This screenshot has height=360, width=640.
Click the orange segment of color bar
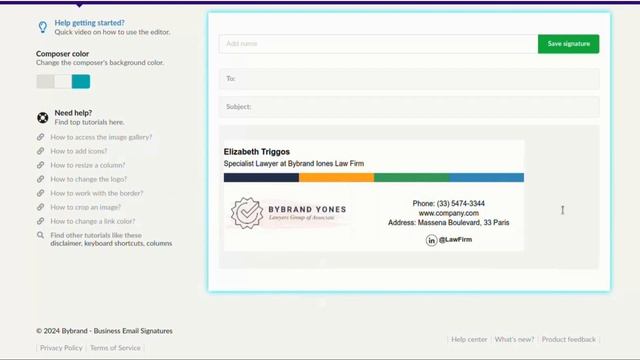(336, 177)
